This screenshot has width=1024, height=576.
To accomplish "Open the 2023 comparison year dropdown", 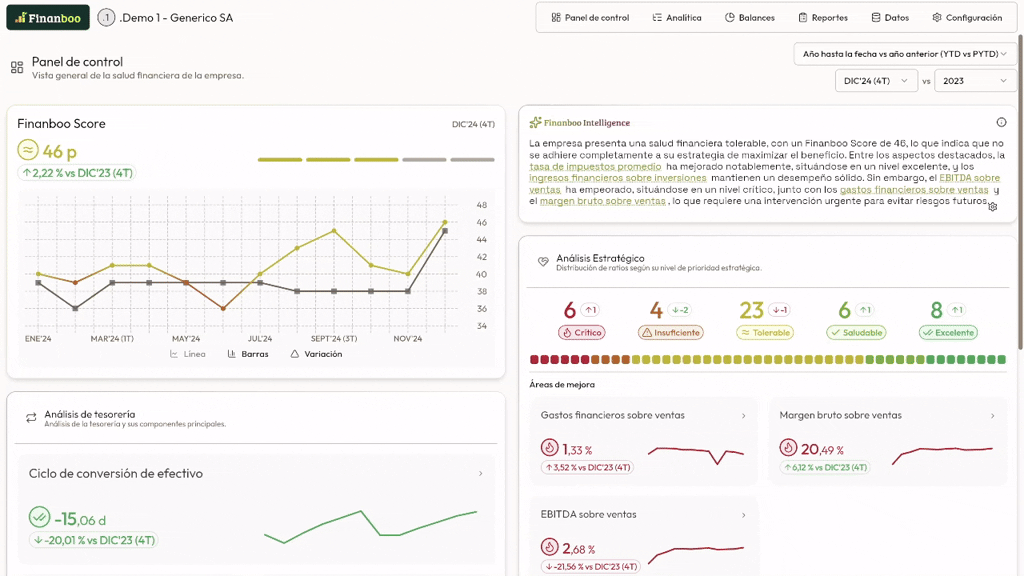I will [x=974, y=81].
